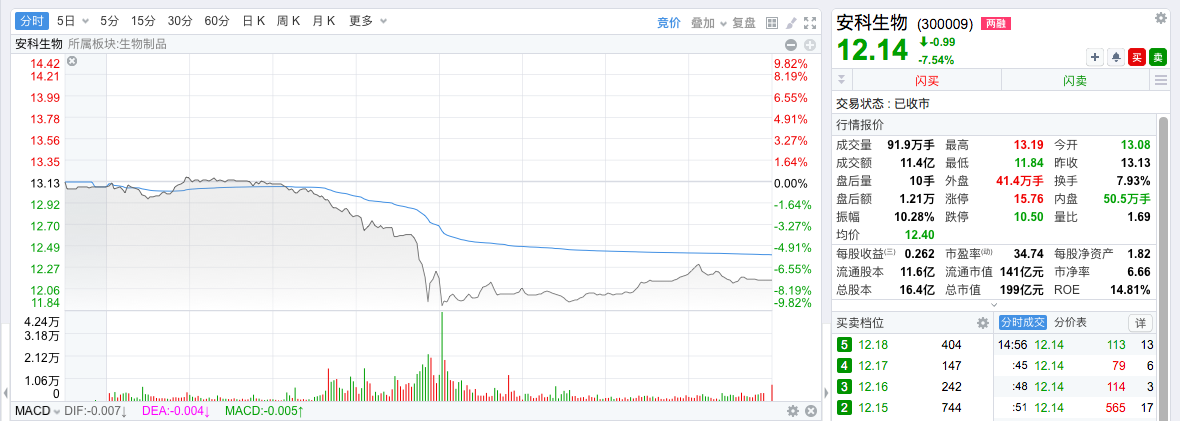
Task: Switch to 60分 minute chart
Action: pos(217,21)
